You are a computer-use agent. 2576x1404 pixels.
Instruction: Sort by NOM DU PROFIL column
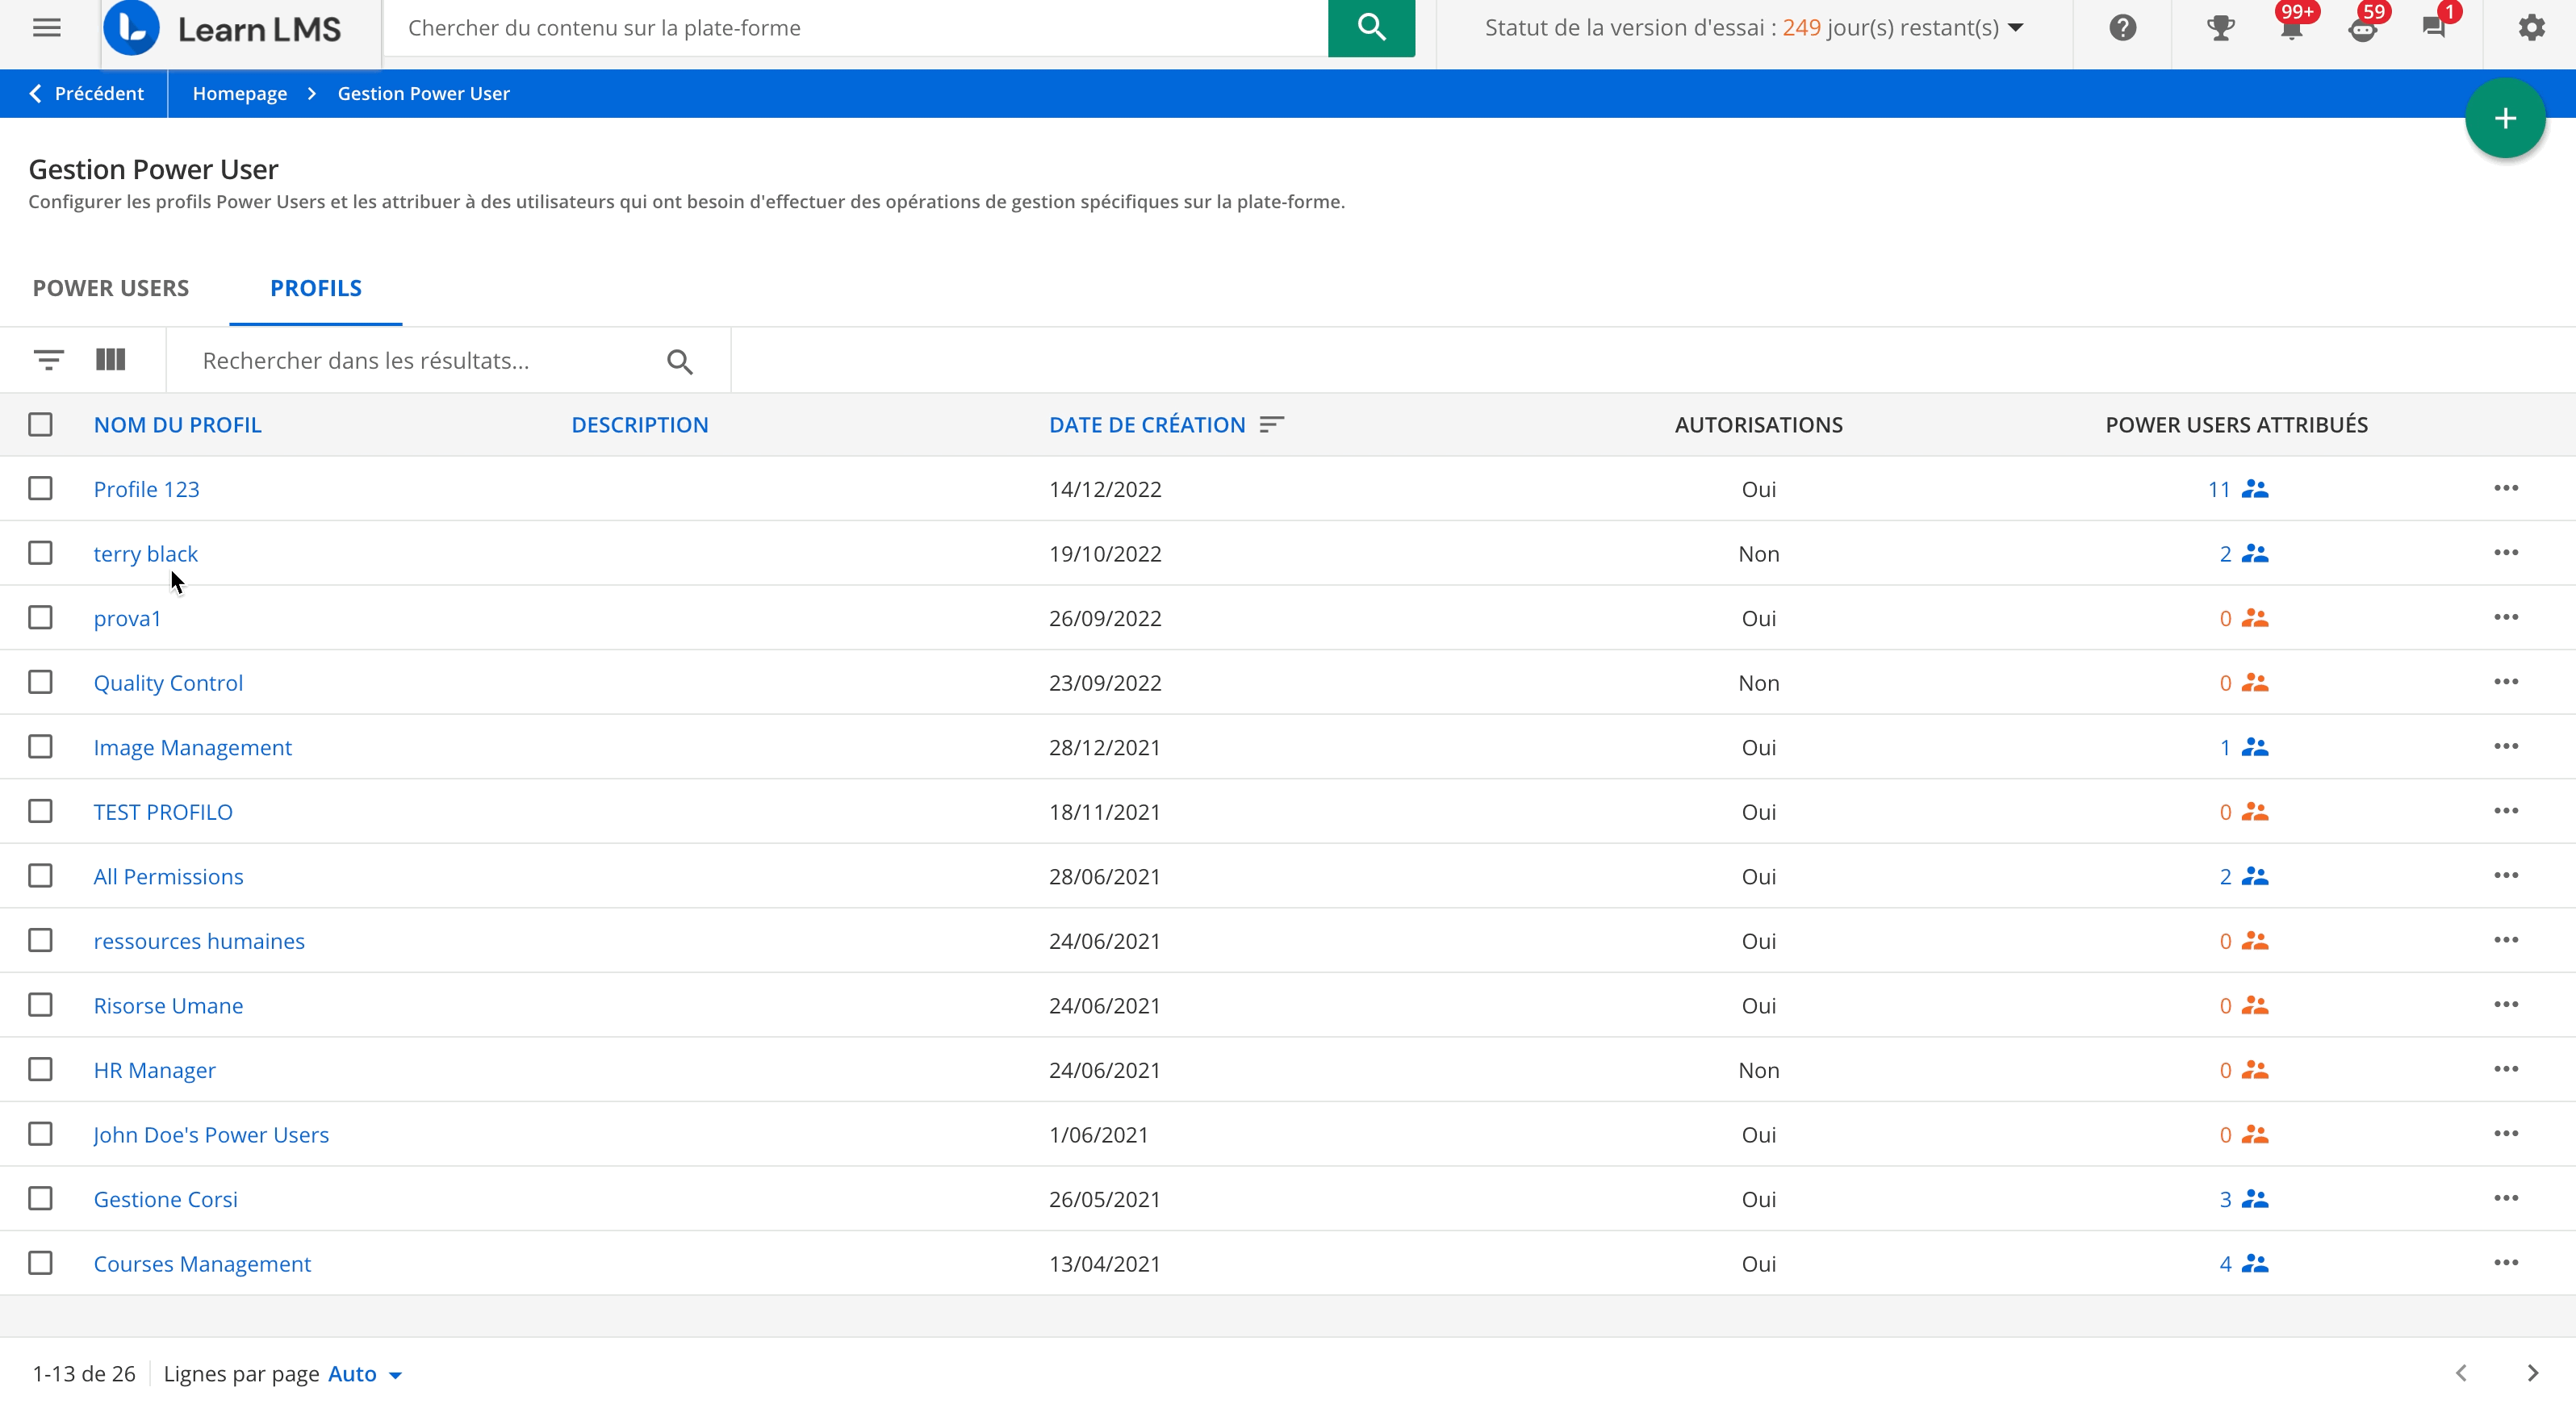(178, 425)
